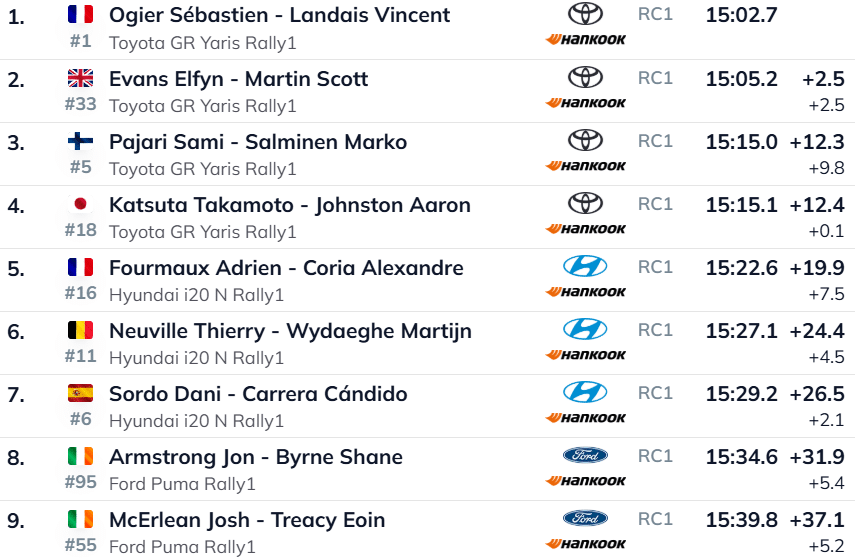Click the Irish flag beside McErlean Josh

coord(80,519)
